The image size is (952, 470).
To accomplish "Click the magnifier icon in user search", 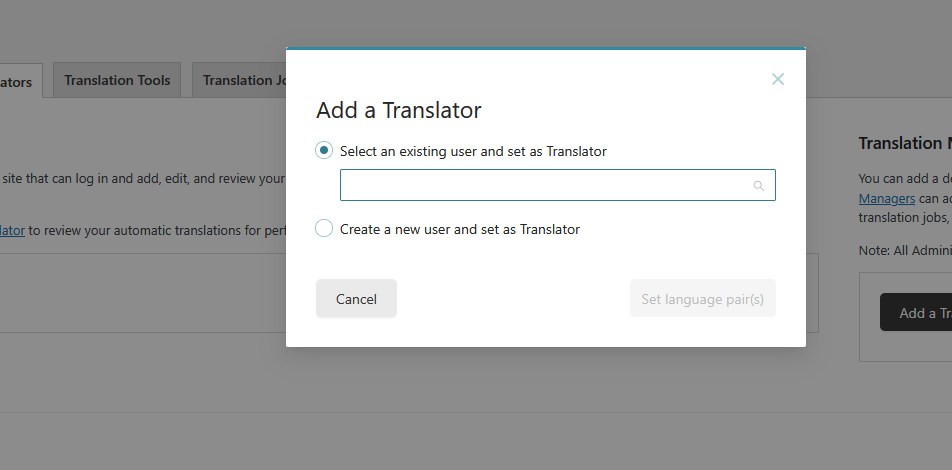I will (x=759, y=186).
